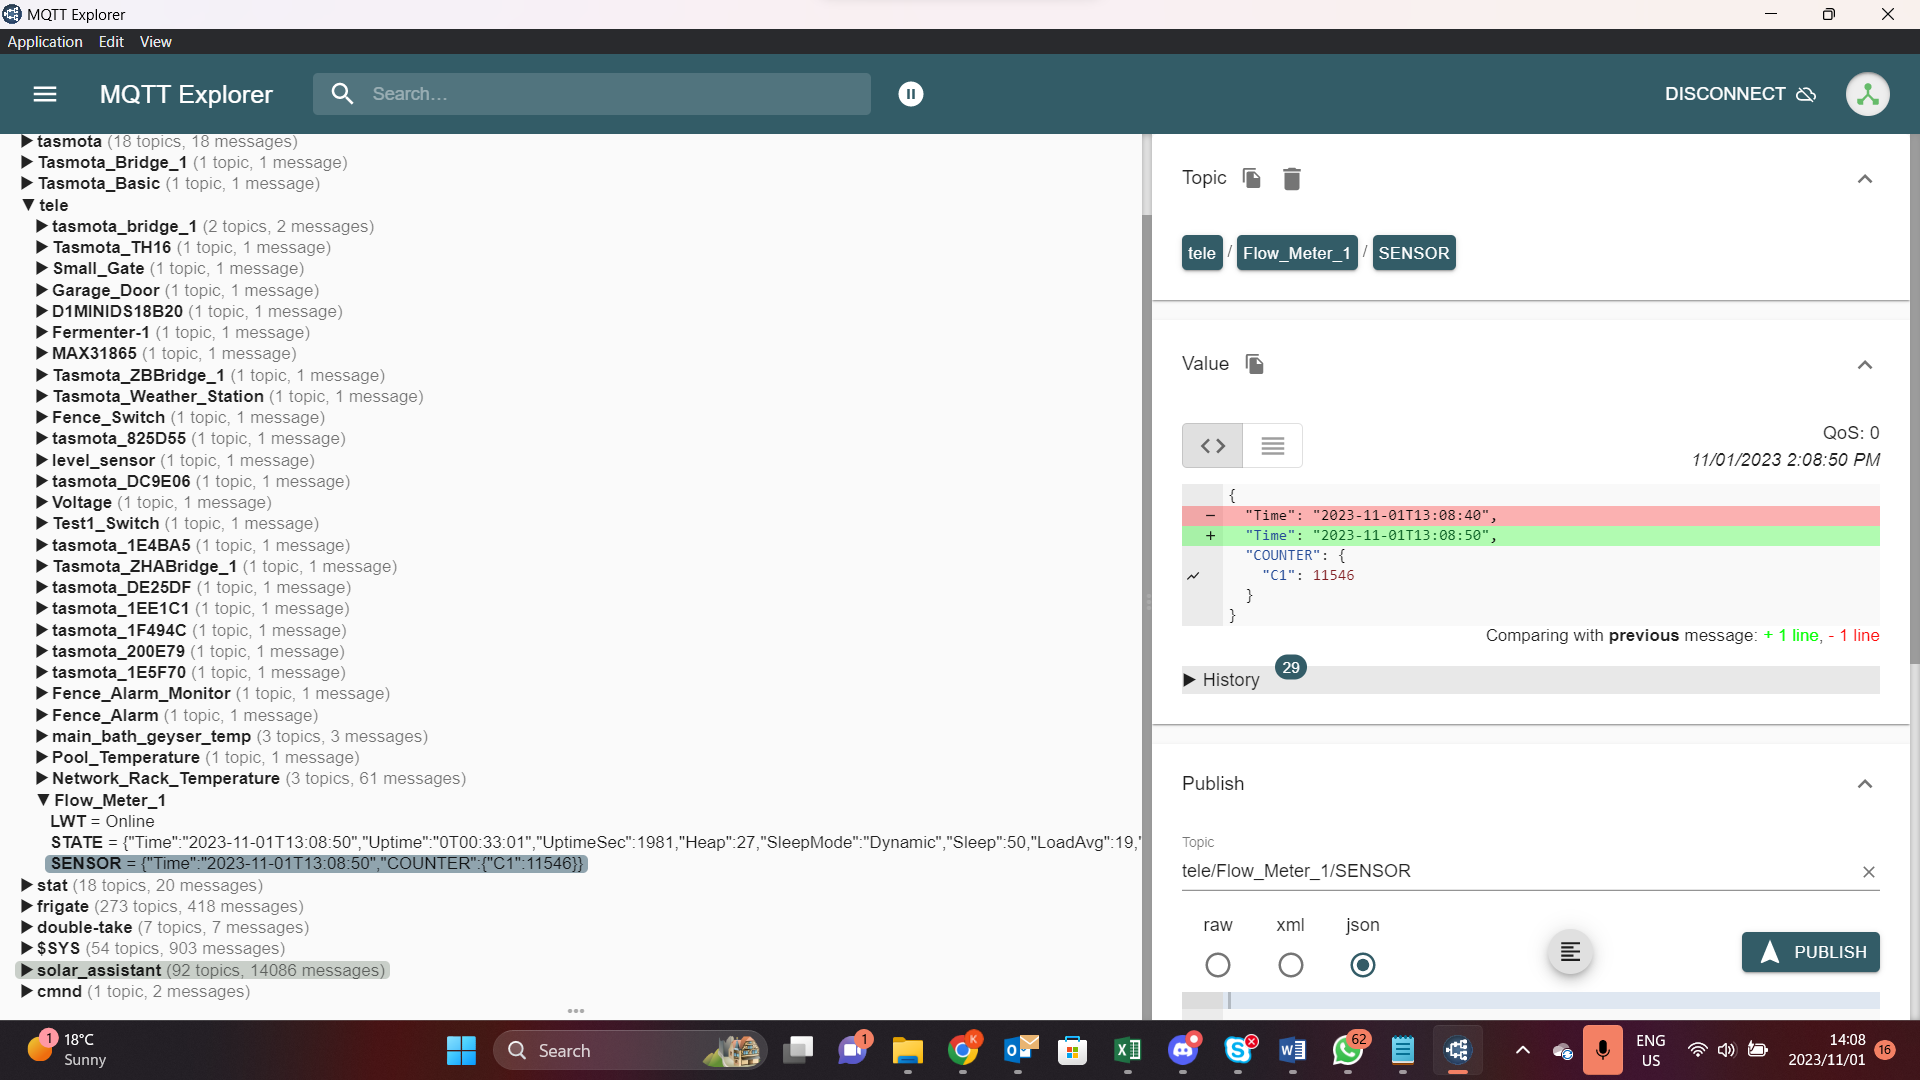
Task: Switch value display to raw text view
Action: [x=1271, y=445]
